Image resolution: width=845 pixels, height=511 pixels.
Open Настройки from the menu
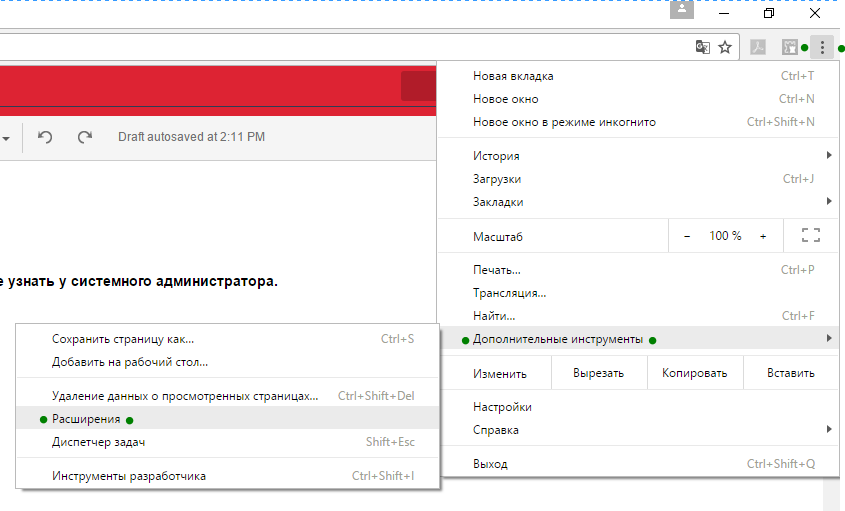coord(638,407)
